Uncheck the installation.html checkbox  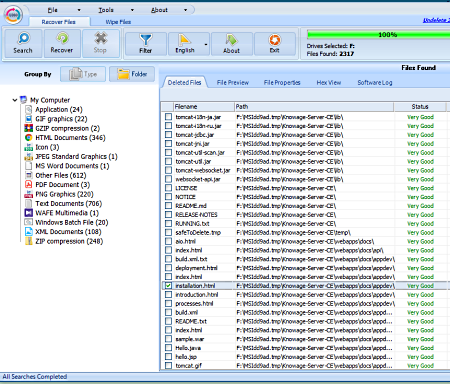[x=168, y=286]
